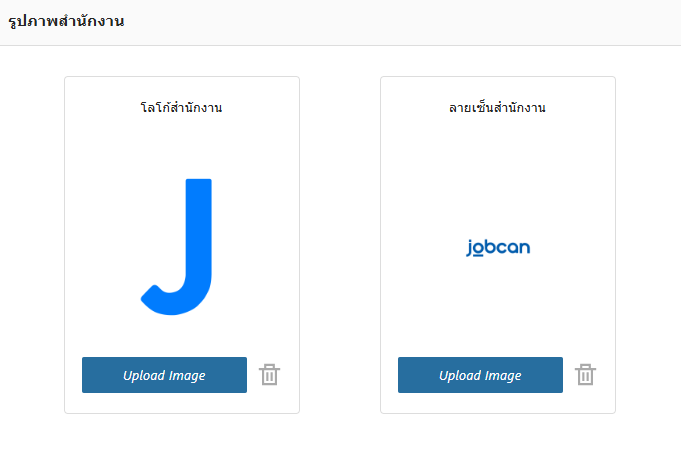The width and height of the screenshot is (681, 457).
Task: Clear the jobcan signature with its delete icon
Action: click(x=586, y=375)
